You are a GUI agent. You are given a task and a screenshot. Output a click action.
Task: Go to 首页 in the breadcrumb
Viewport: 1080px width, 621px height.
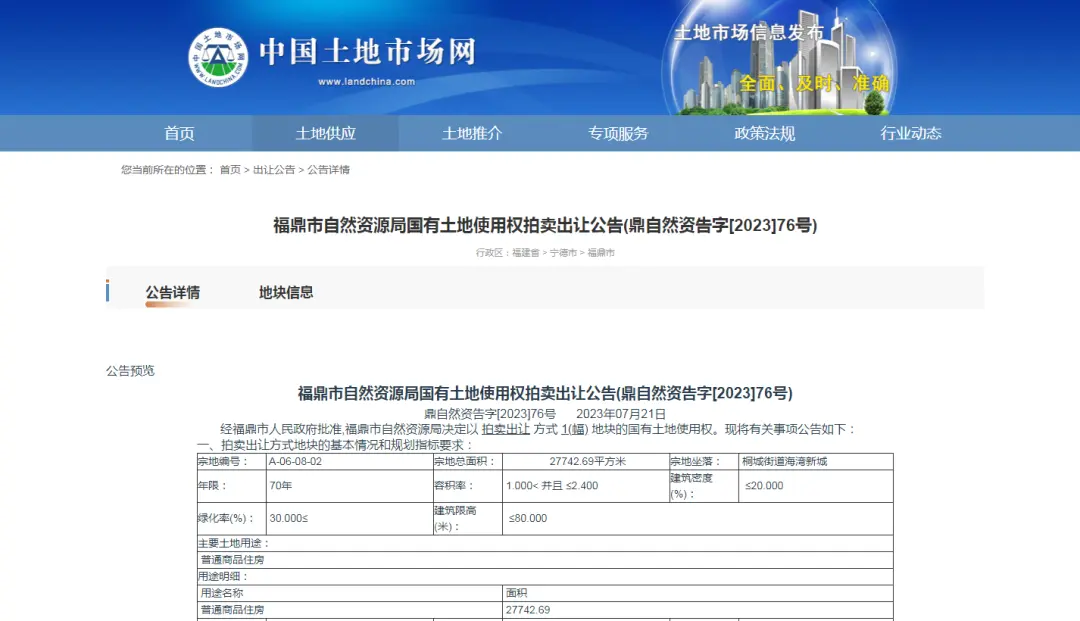pos(230,169)
